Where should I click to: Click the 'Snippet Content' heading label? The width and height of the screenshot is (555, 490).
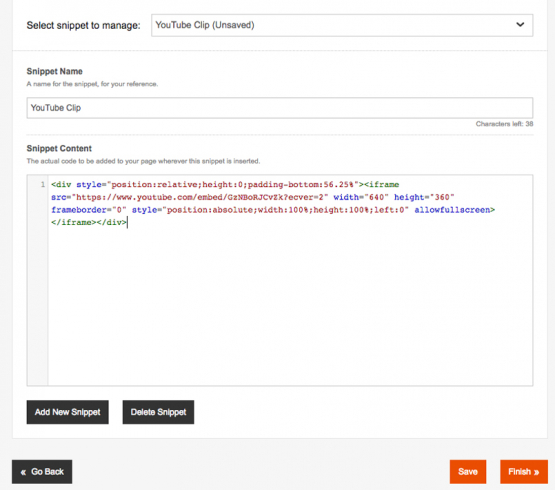(x=59, y=148)
